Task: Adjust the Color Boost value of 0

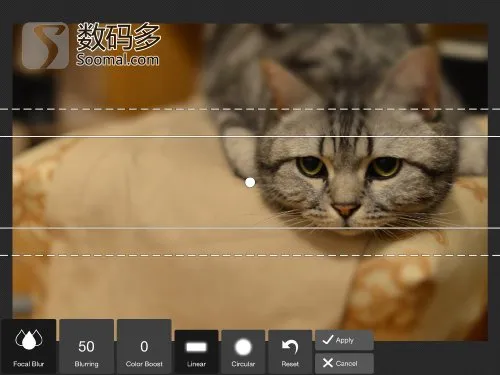Action: 144,347
